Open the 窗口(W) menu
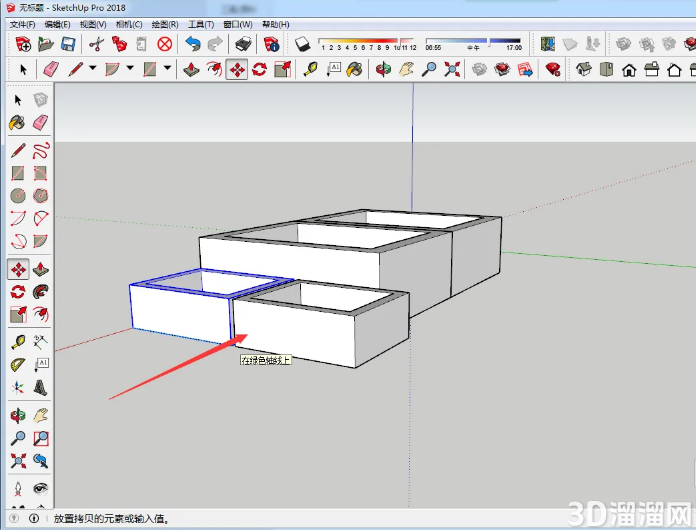 tap(237, 24)
